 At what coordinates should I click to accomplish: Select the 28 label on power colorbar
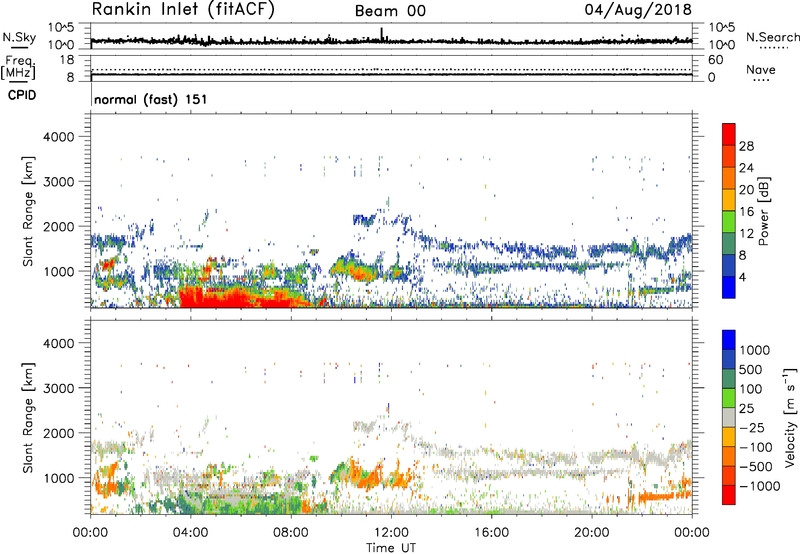point(746,146)
